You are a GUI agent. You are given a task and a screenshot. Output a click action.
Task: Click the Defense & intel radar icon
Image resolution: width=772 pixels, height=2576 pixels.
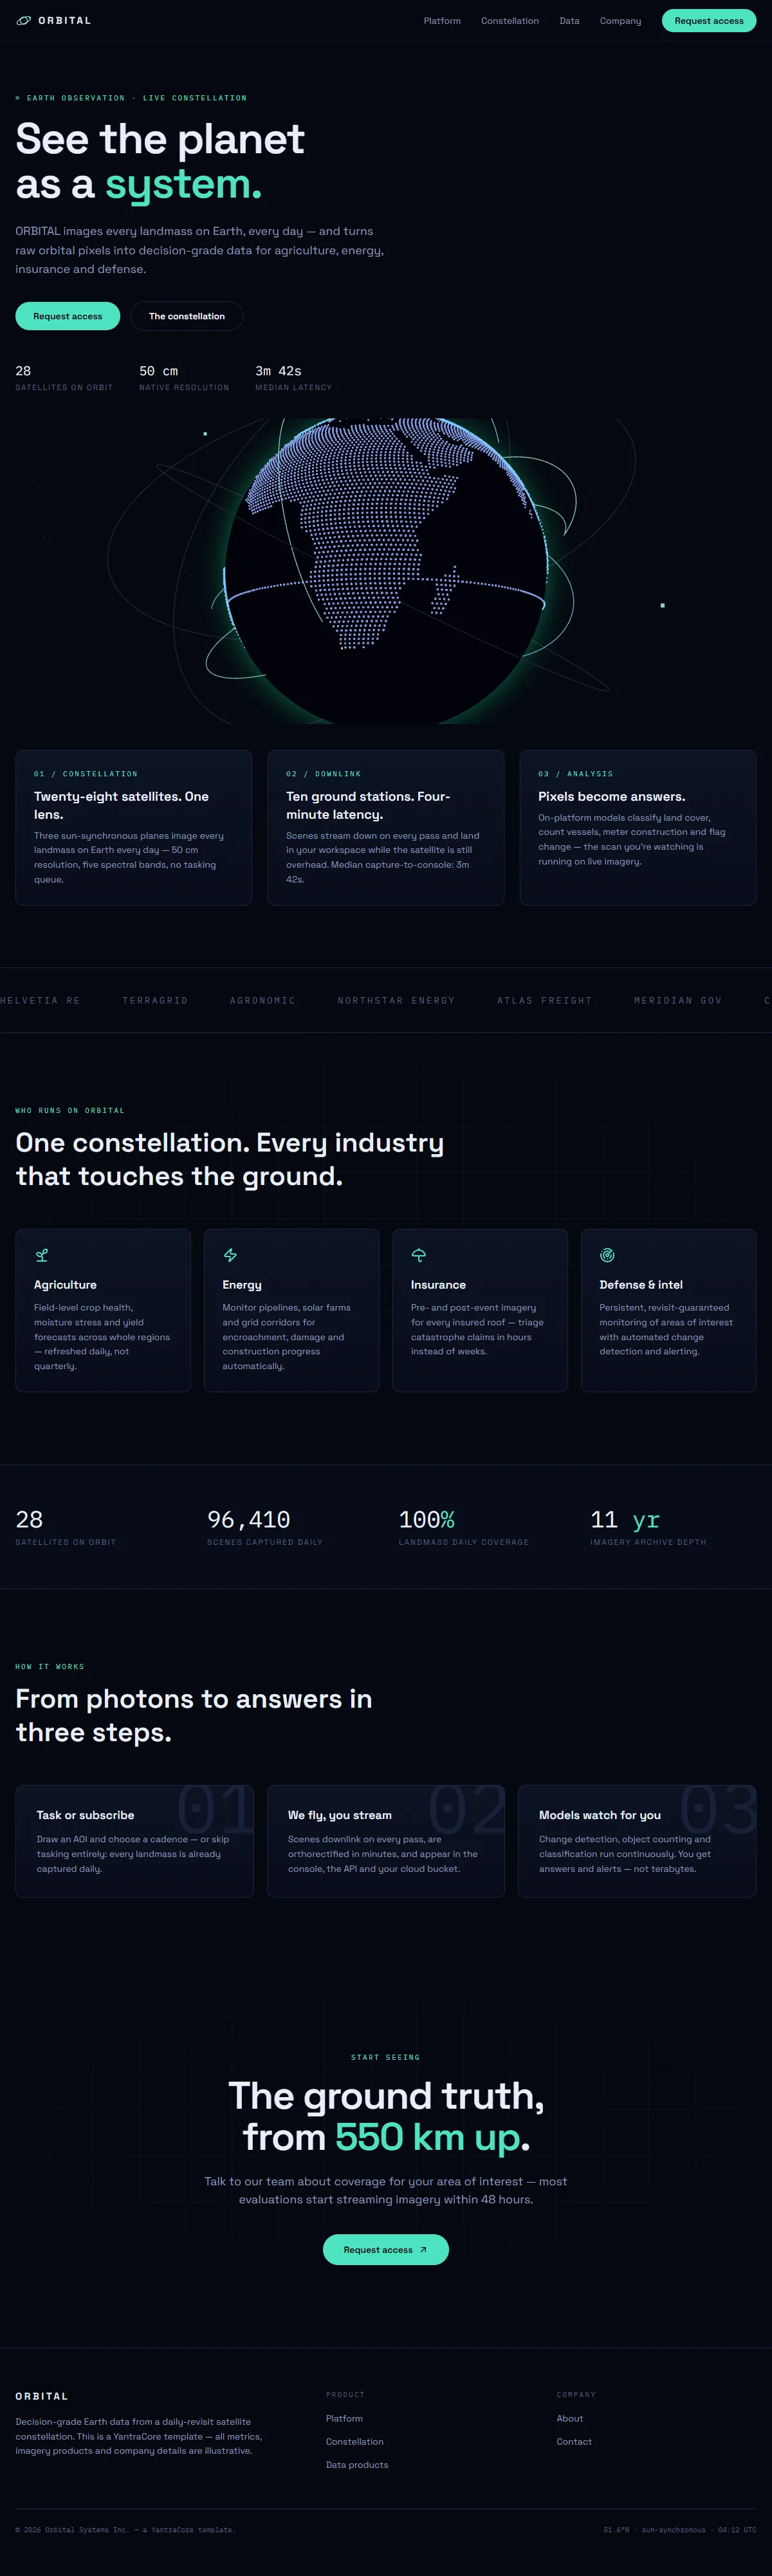(x=607, y=1255)
